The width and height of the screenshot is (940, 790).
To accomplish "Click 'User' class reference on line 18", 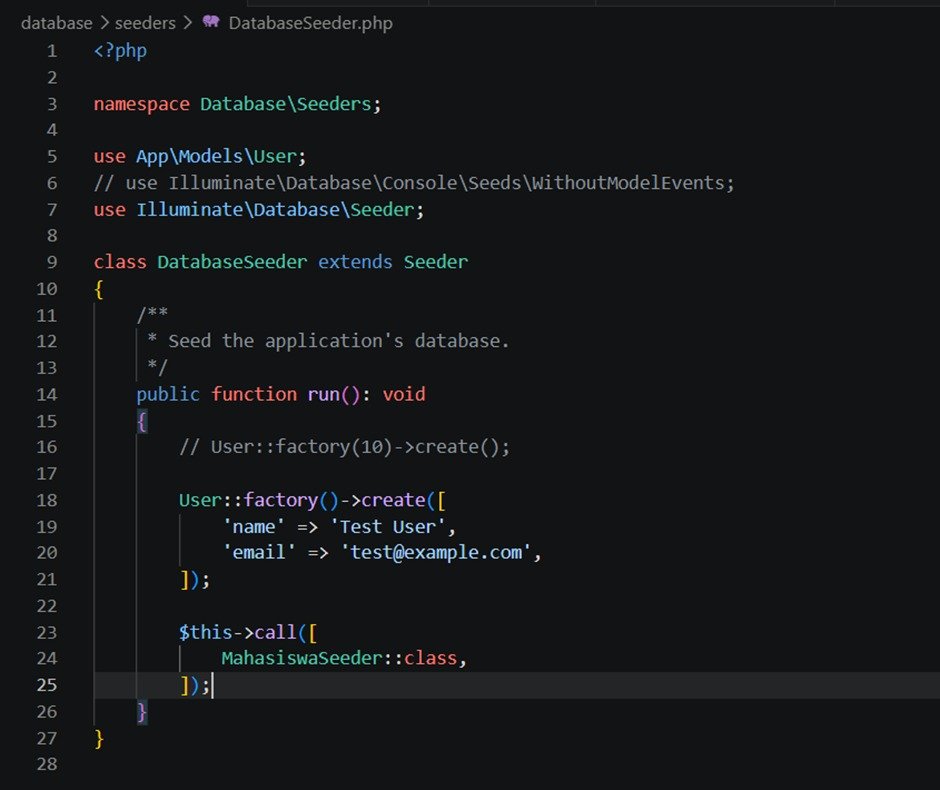I will coord(200,500).
